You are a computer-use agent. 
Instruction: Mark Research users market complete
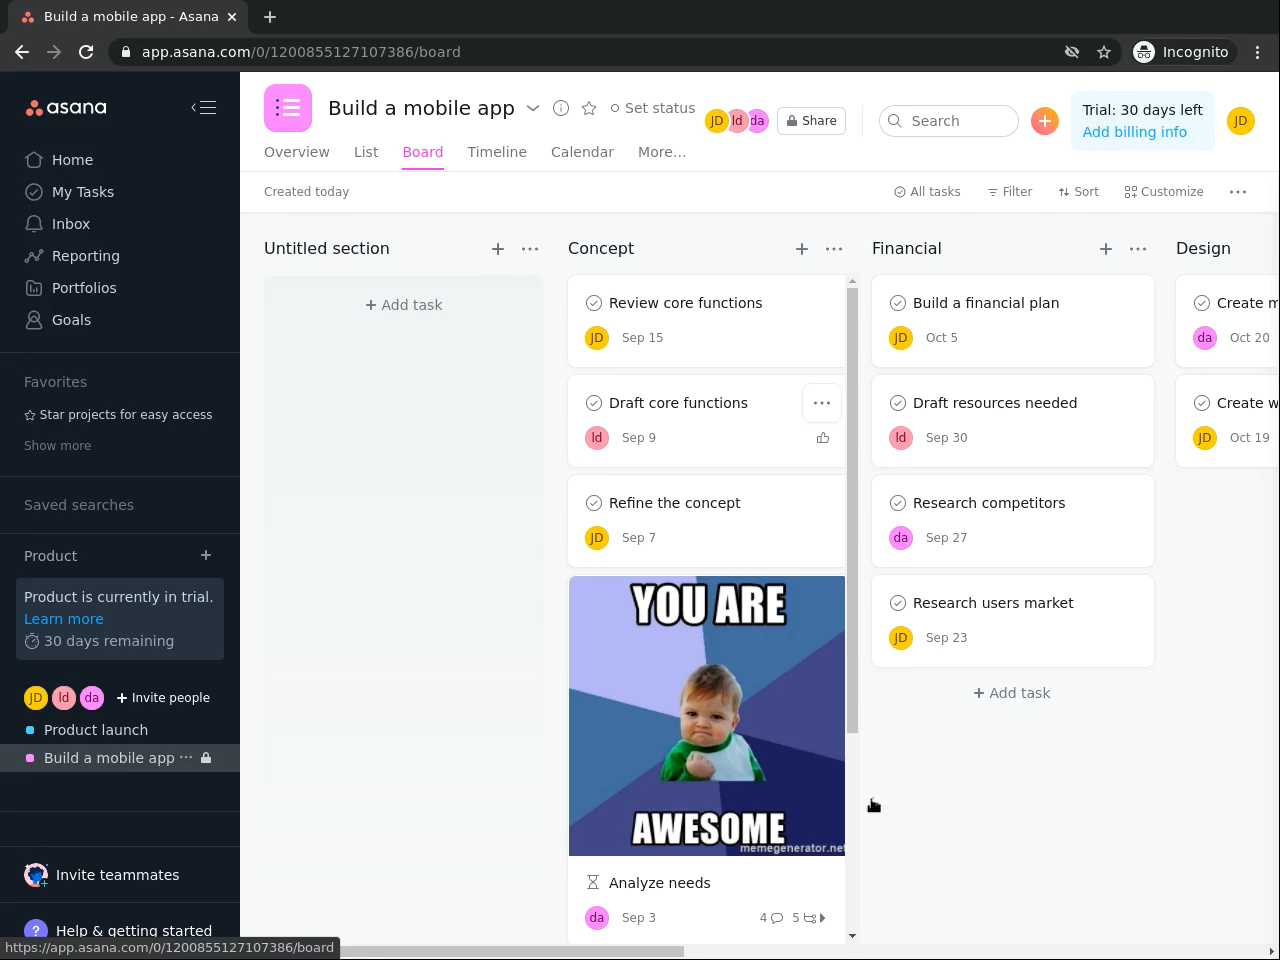[x=898, y=603]
